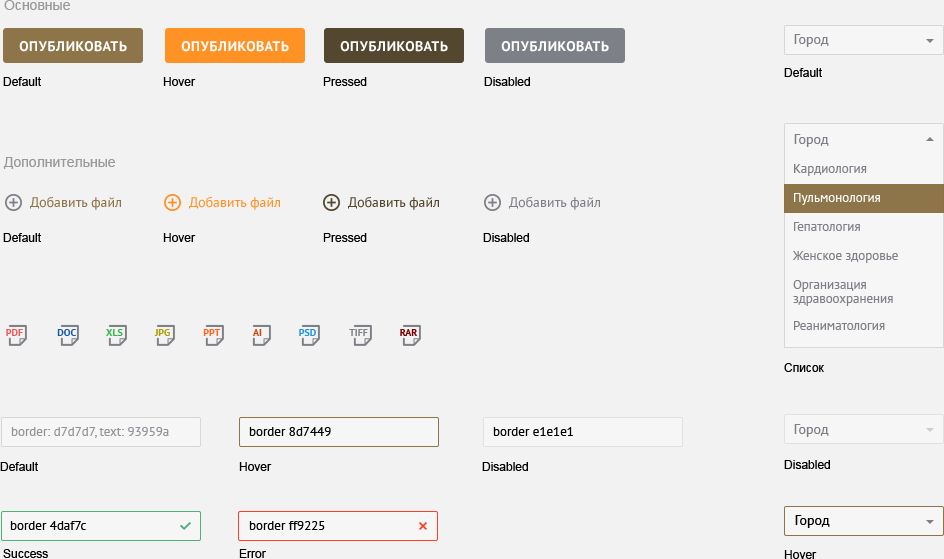The height and width of the screenshot is (559, 944).
Task: Click the TIFF file type icon
Action: tap(360, 336)
